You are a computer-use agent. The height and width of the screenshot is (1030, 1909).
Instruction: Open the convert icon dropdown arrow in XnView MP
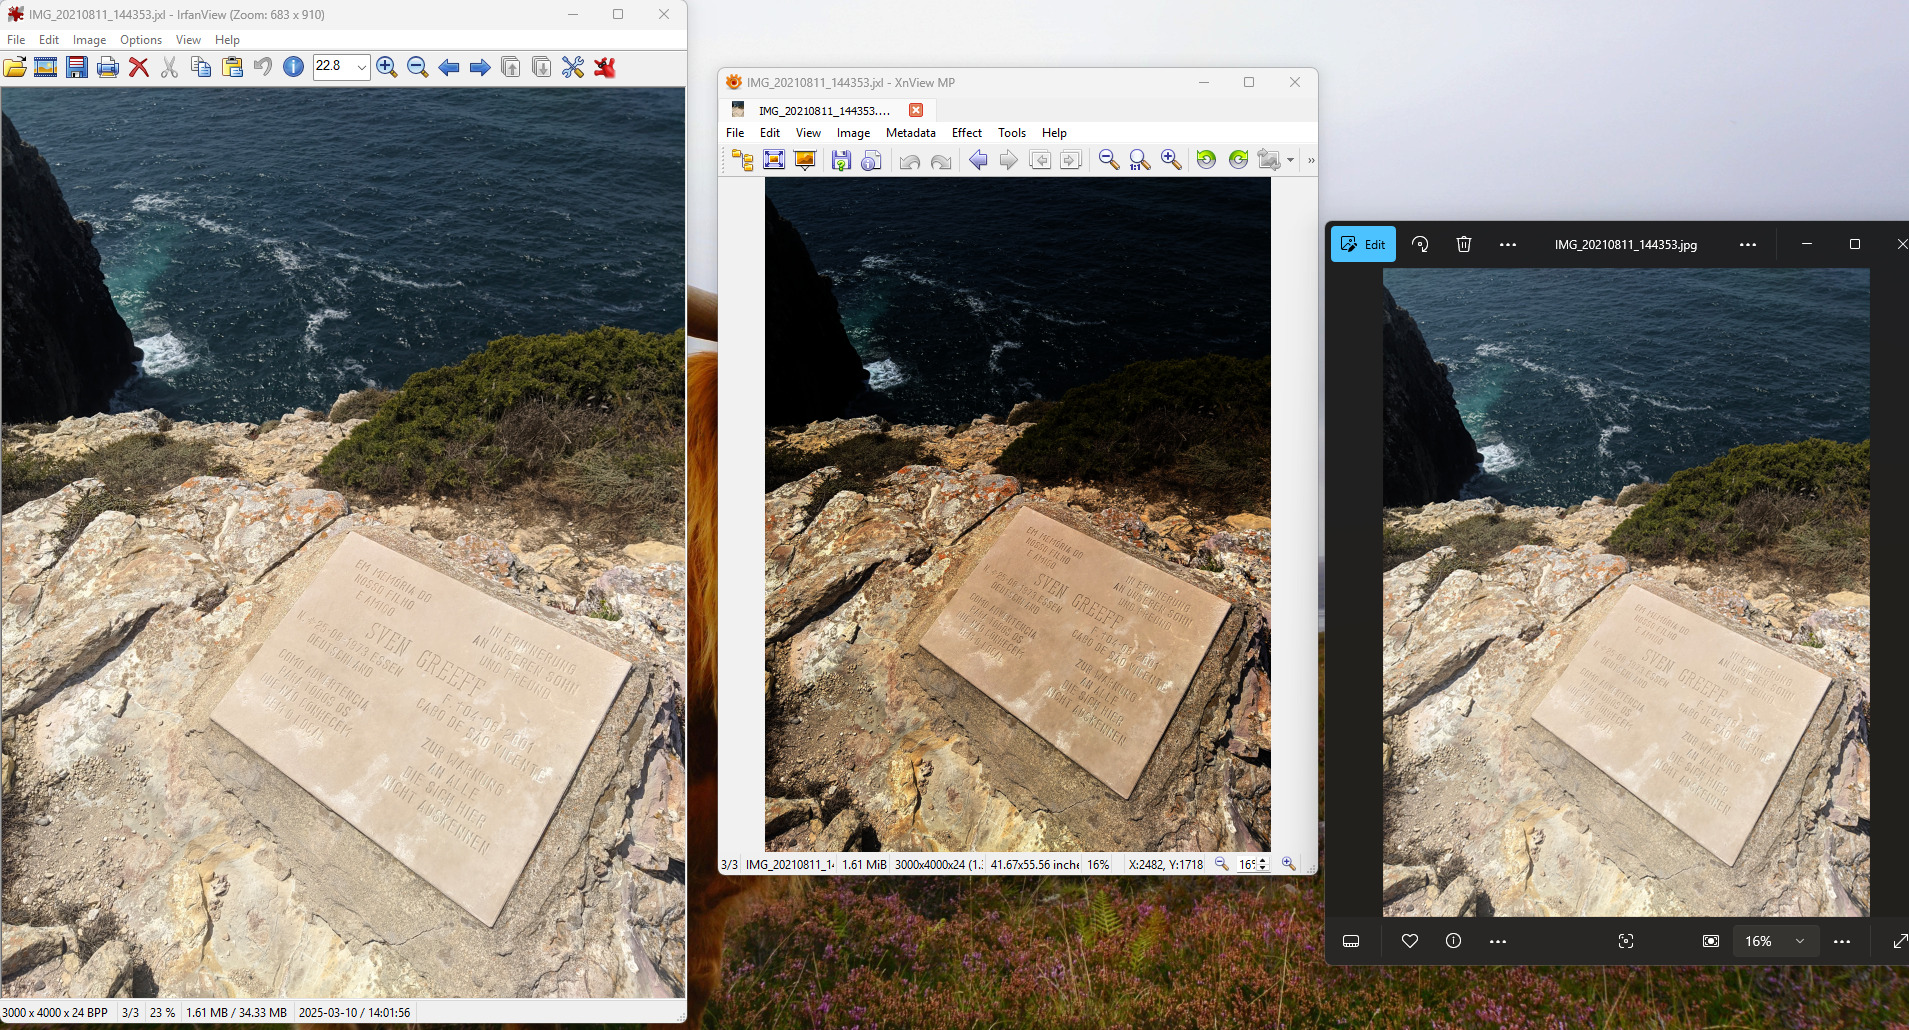pyautogui.click(x=1290, y=160)
